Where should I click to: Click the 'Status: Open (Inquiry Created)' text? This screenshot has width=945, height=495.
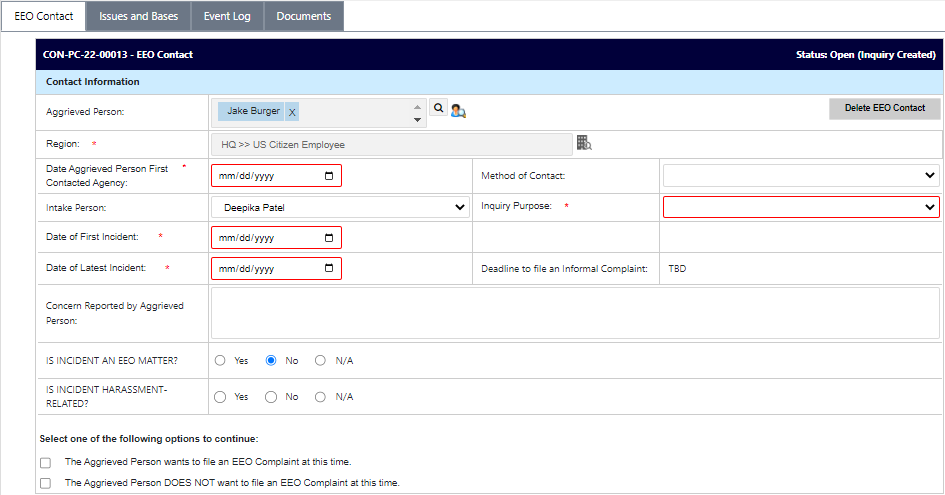click(865, 55)
